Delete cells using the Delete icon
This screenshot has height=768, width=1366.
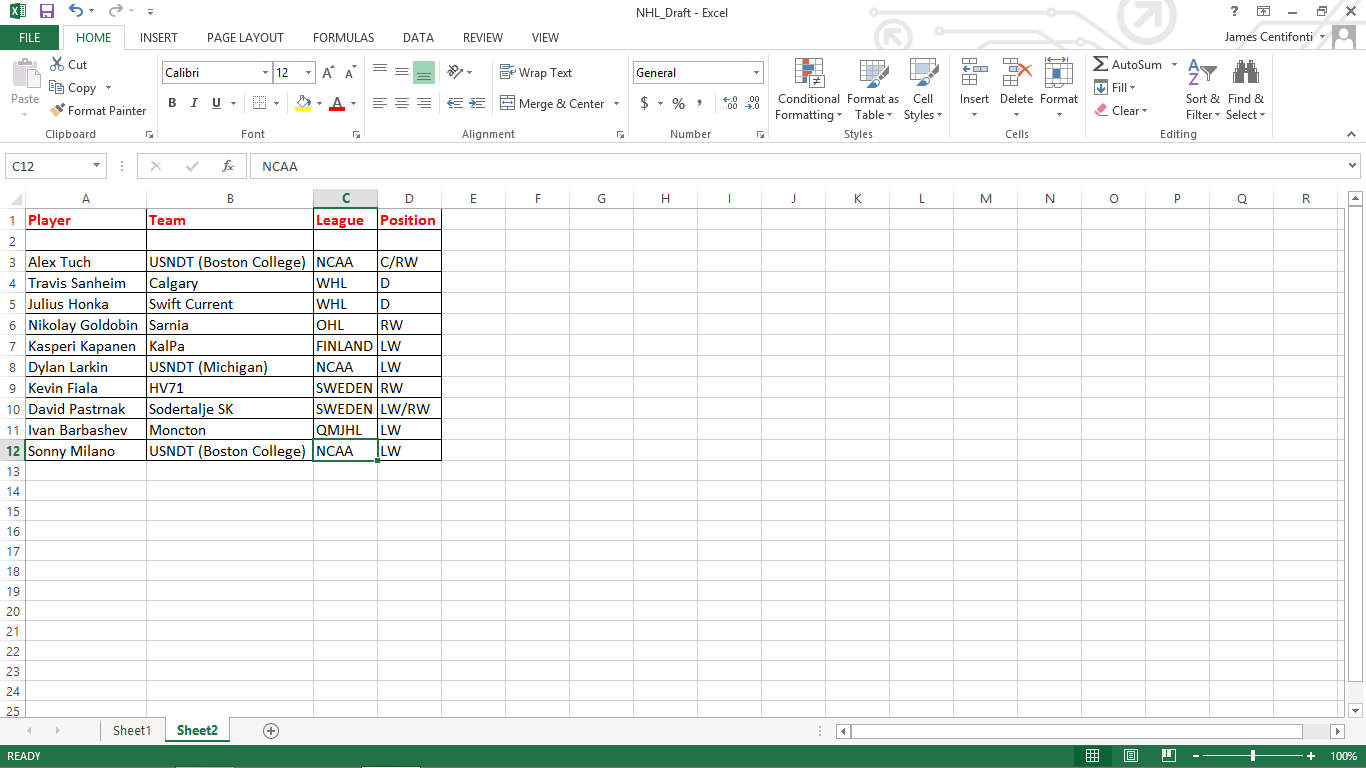point(1016,73)
